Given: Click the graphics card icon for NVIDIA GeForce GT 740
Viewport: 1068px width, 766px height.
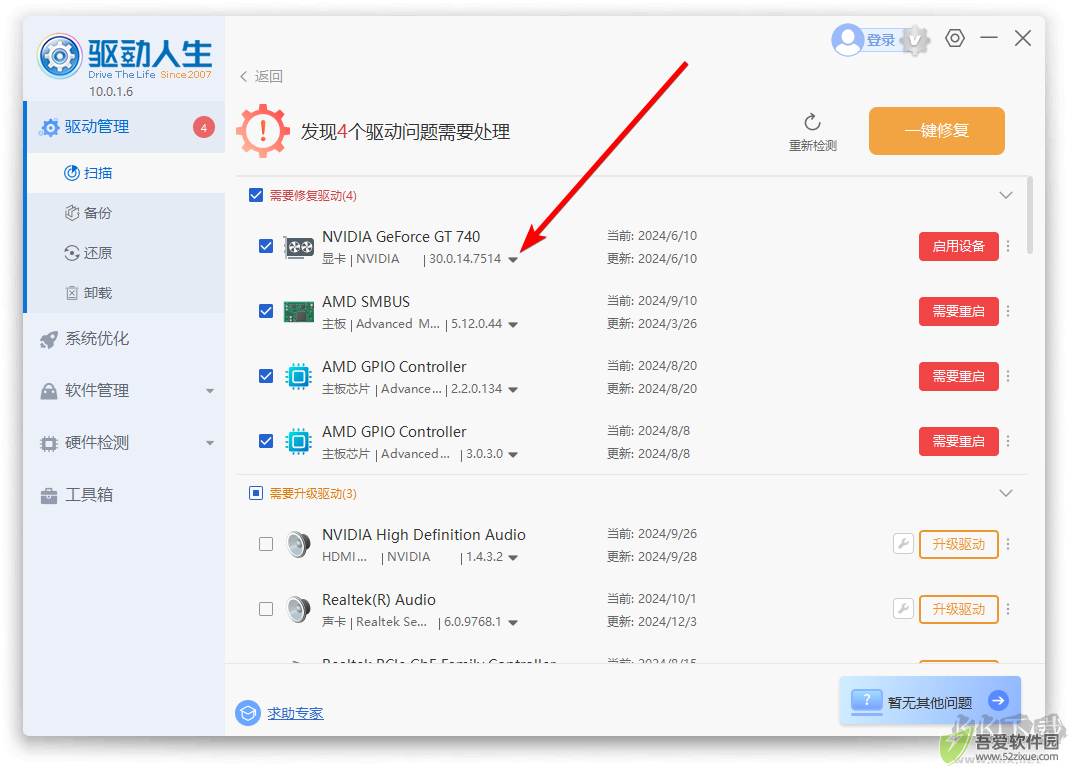Looking at the screenshot, I should 298,246.
